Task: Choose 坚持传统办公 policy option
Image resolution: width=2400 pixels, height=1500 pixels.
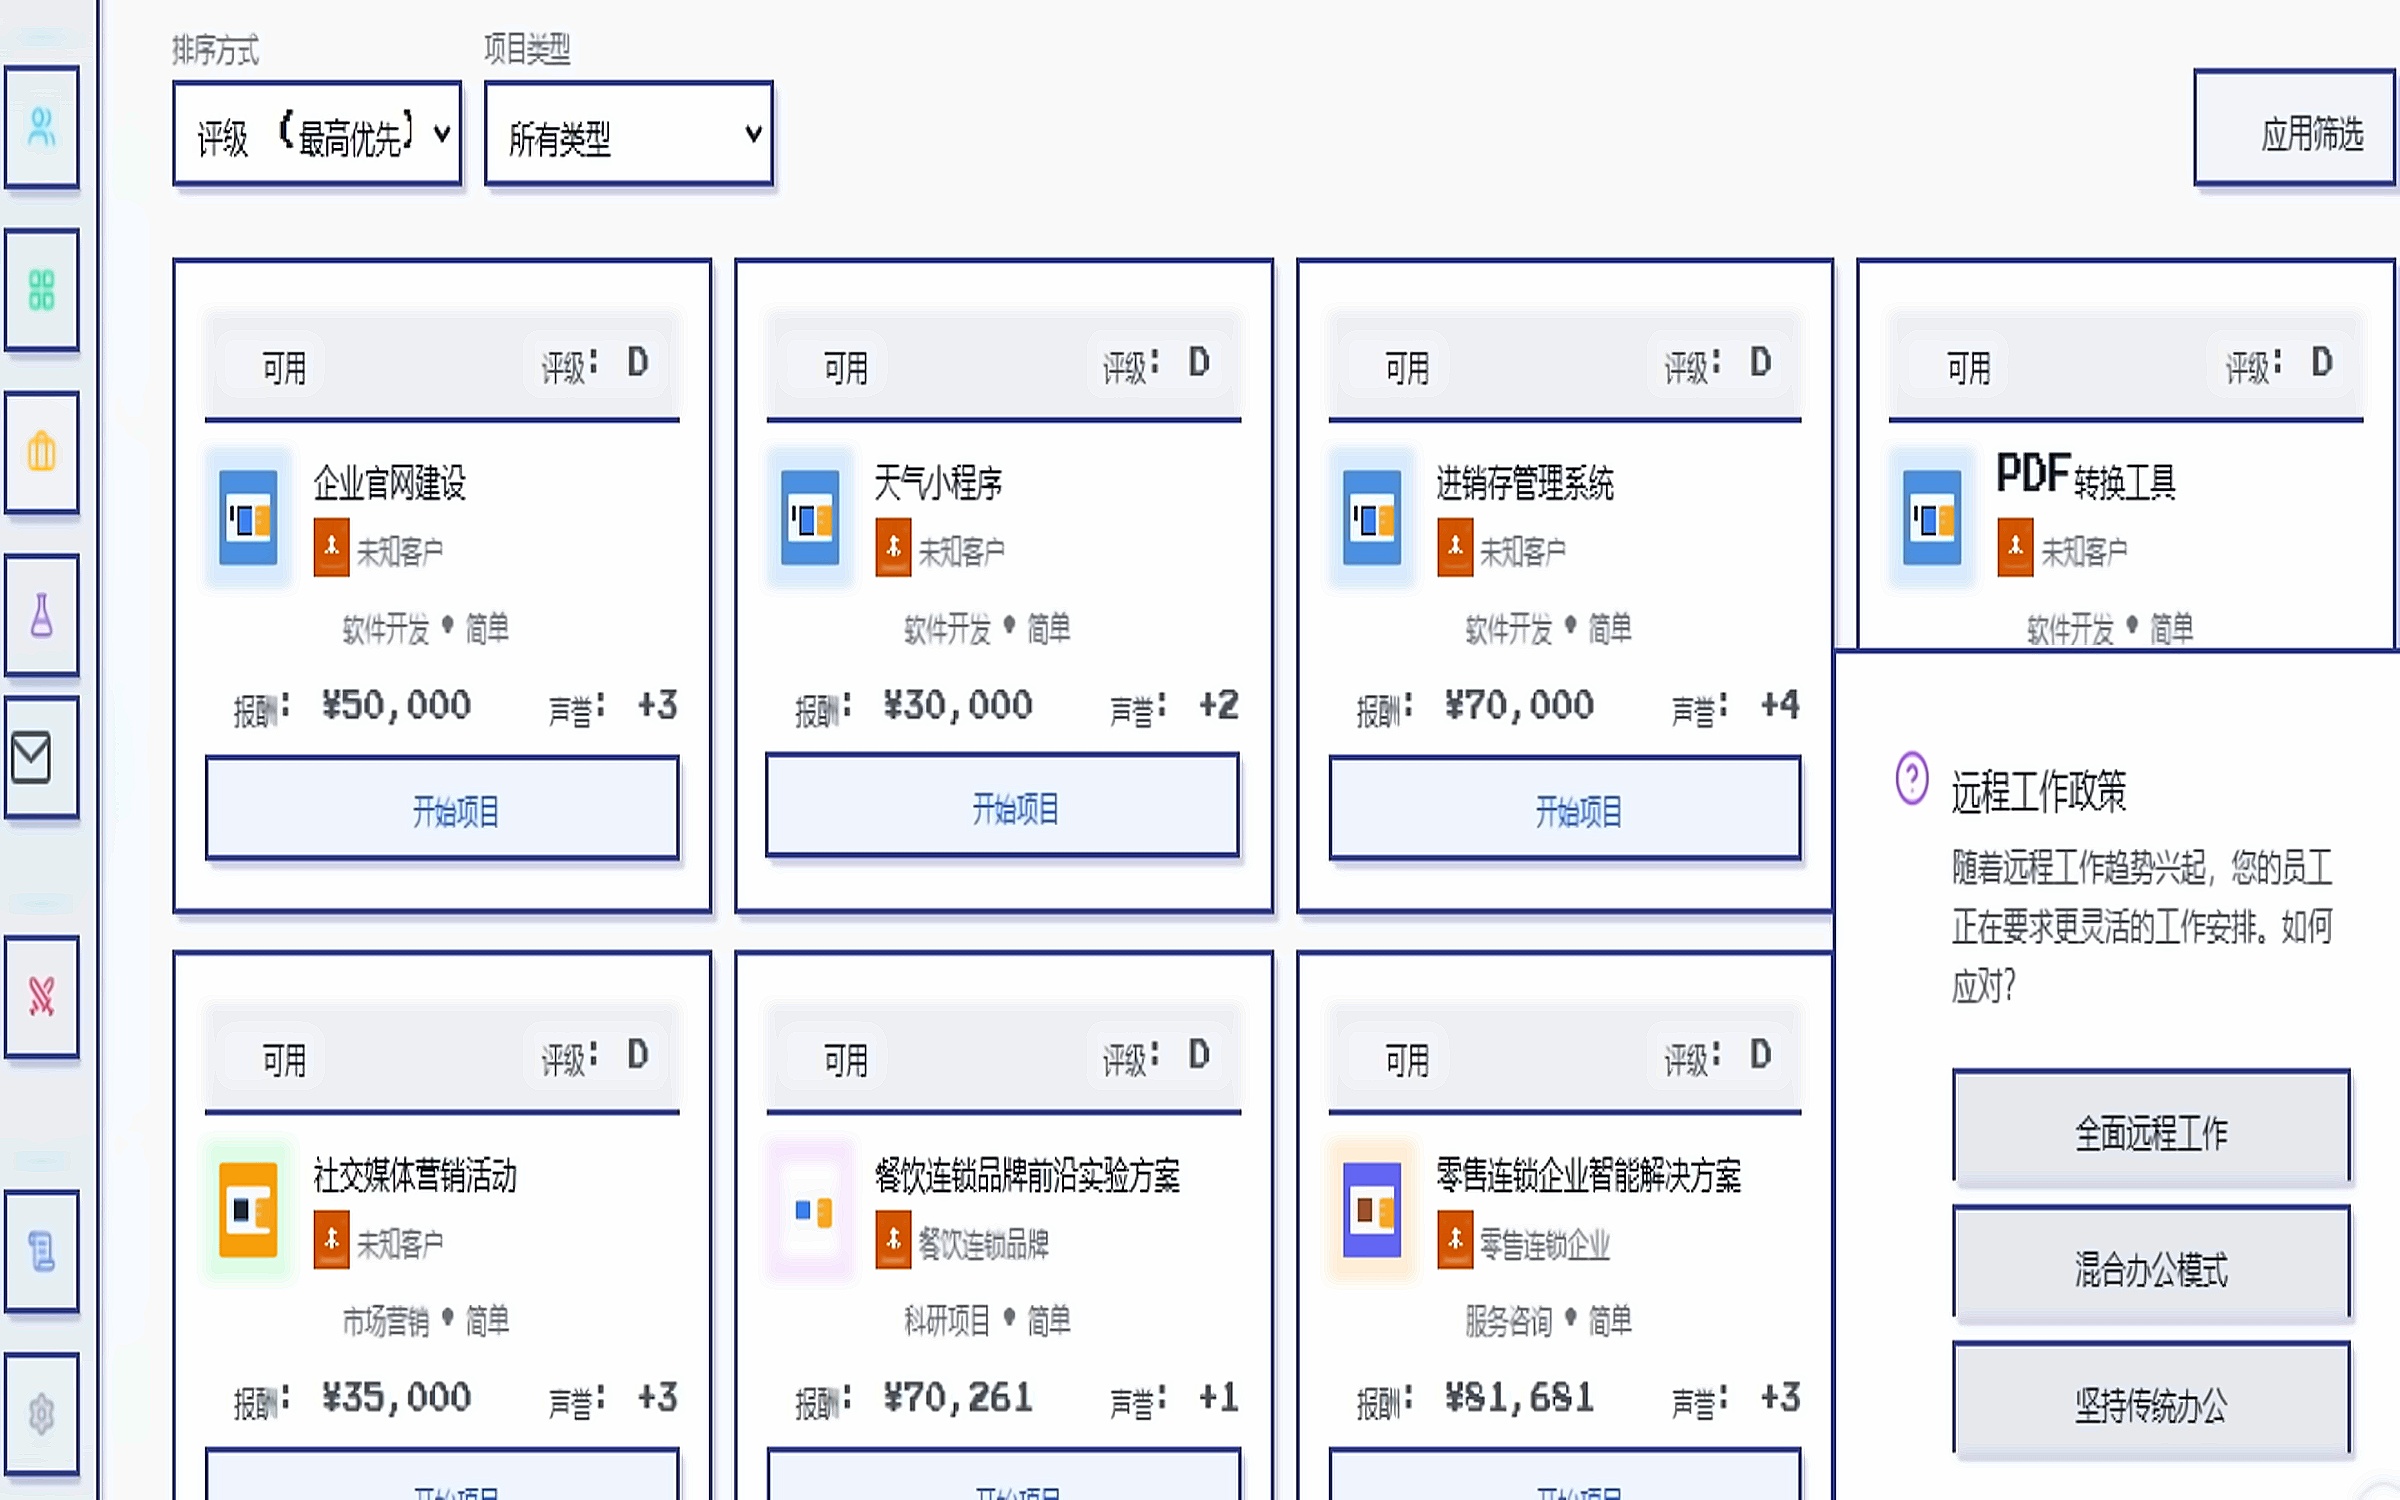Action: tap(2151, 1400)
